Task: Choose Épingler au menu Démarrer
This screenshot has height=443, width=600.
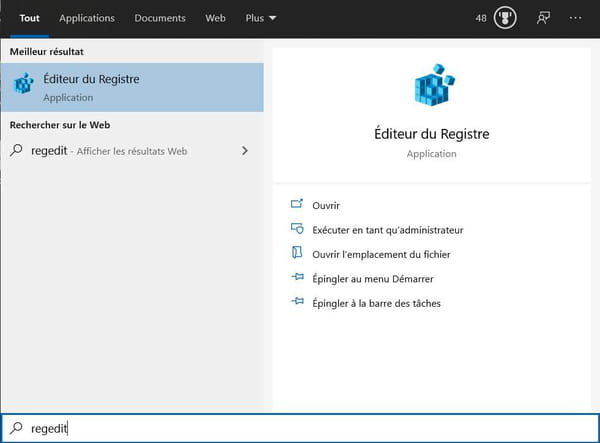Action: coord(373,279)
